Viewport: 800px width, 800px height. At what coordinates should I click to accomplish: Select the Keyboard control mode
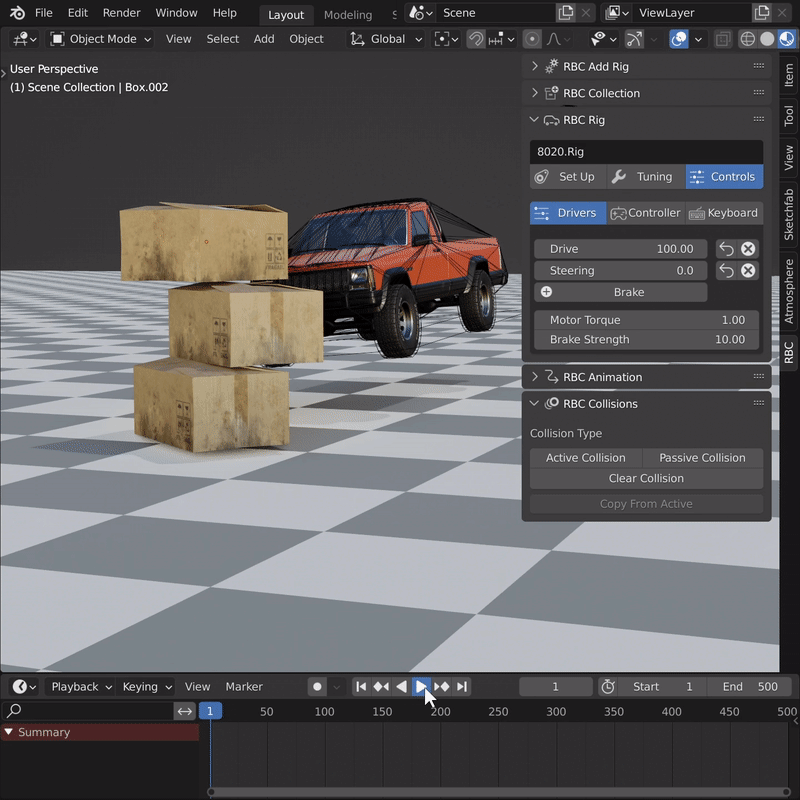[x=724, y=213]
